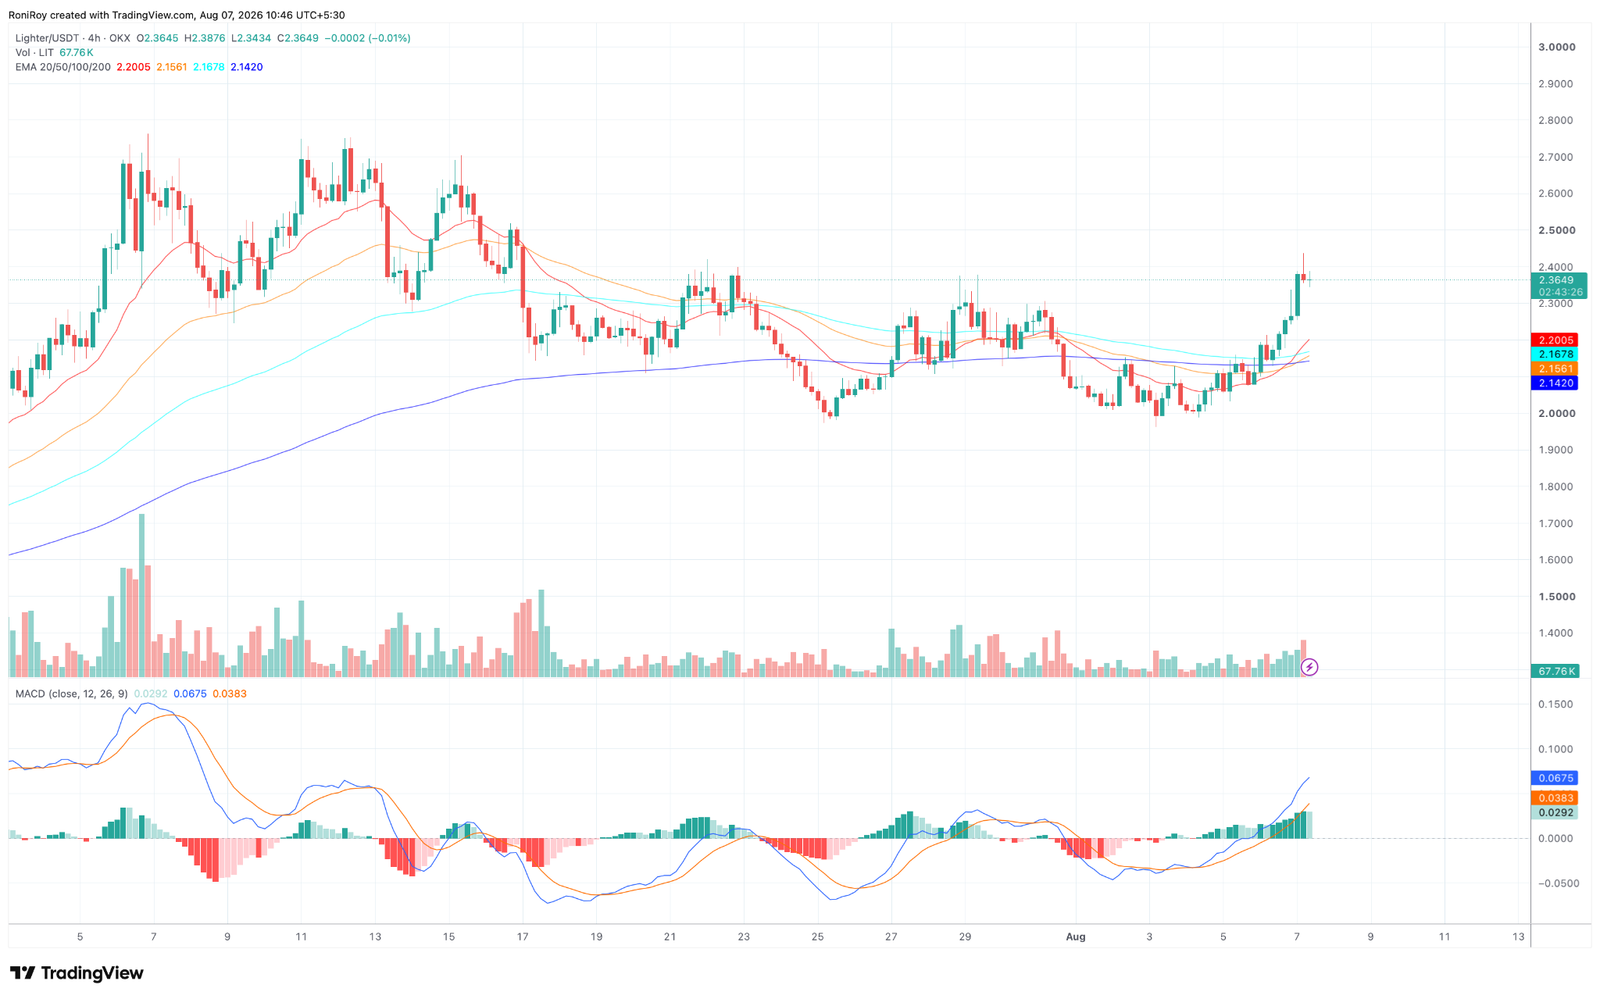1600x998 pixels.
Task: Click the 17 date on time axis
Action: 522,937
